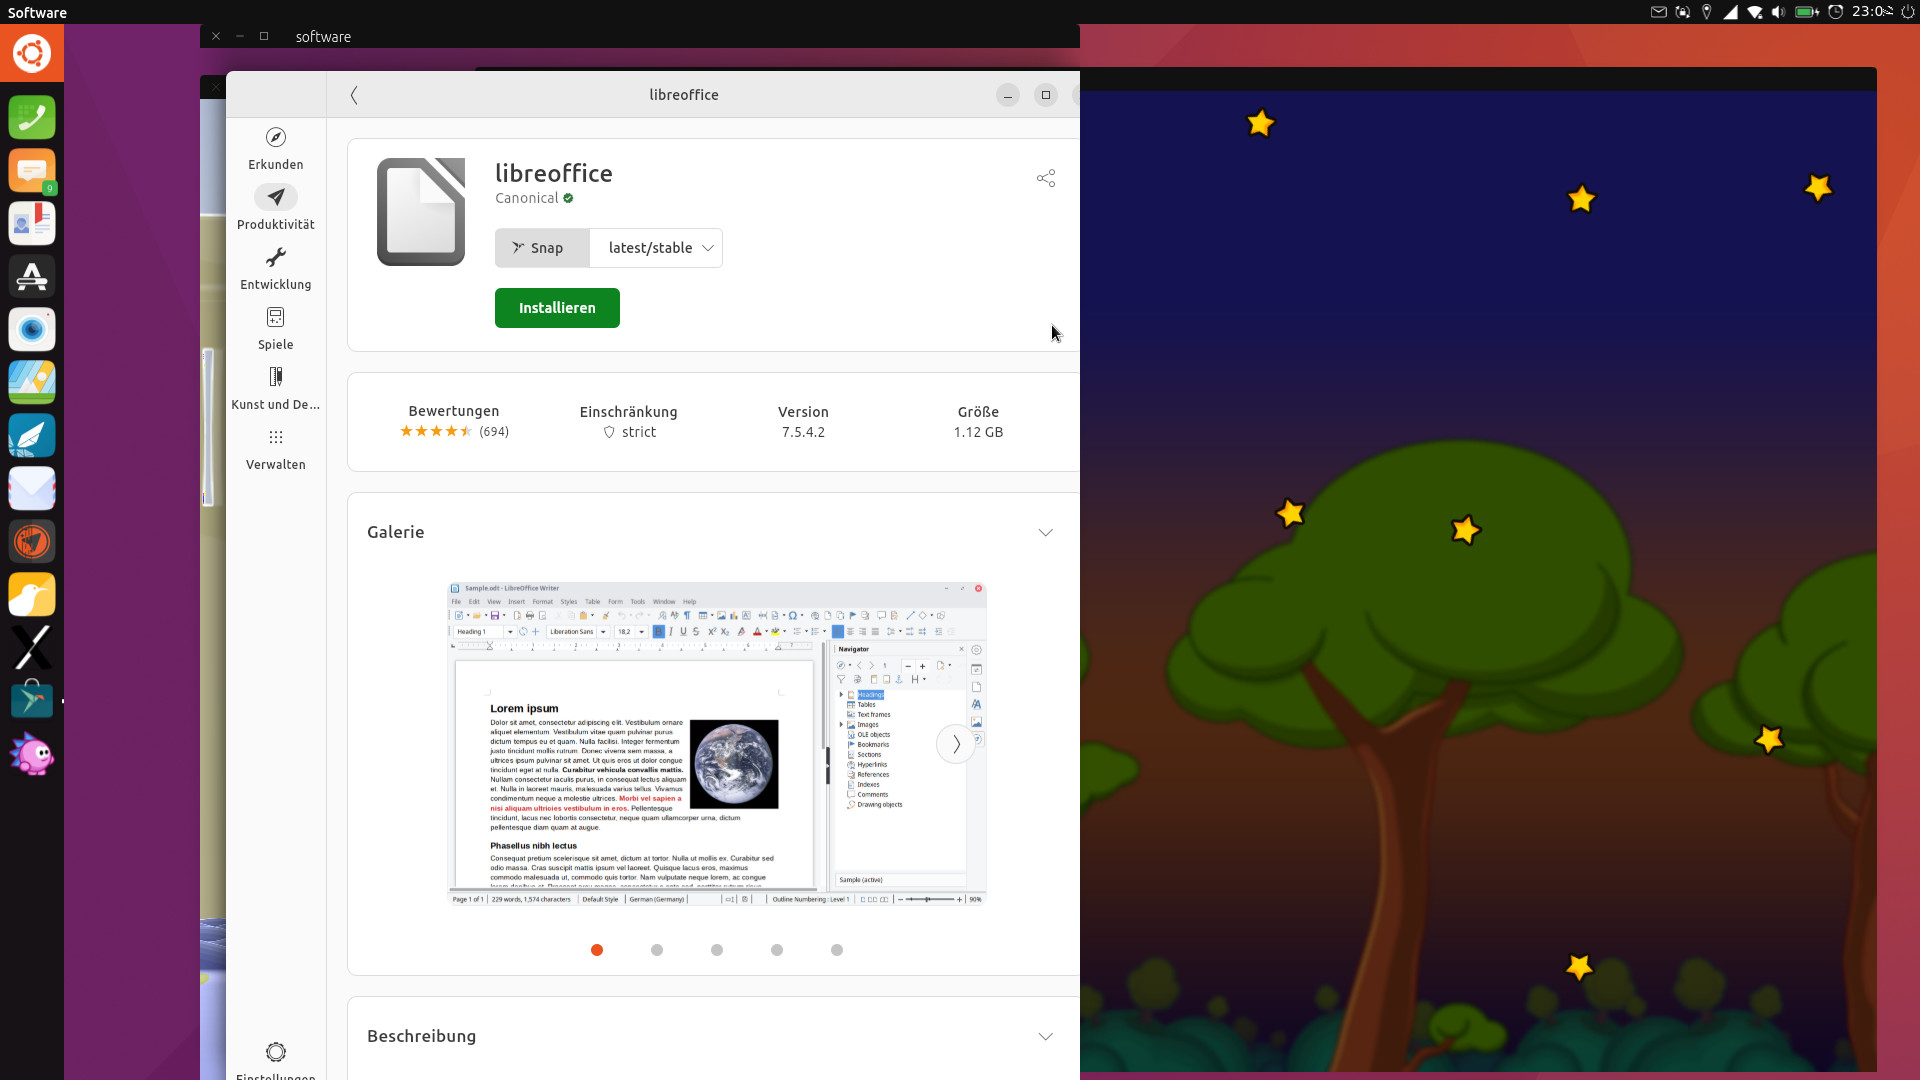Select the third gallery page dot

(x=717, y=950)
